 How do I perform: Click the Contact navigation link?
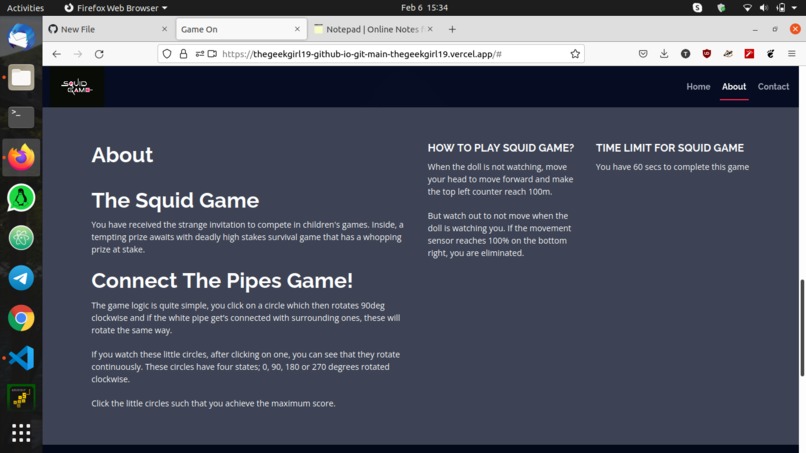773,86
